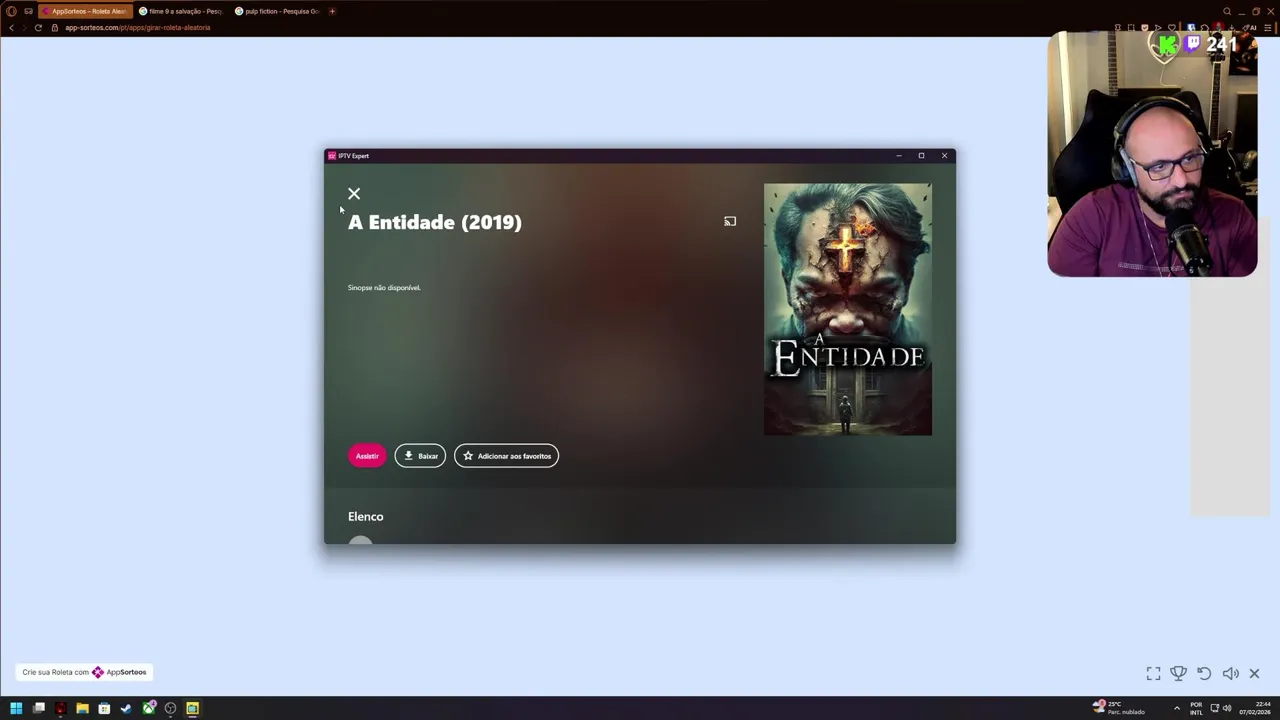The height and width of the screenshot is (720, 1280).
Task: Open the Windows Start menu
Action: click(16, 708)
